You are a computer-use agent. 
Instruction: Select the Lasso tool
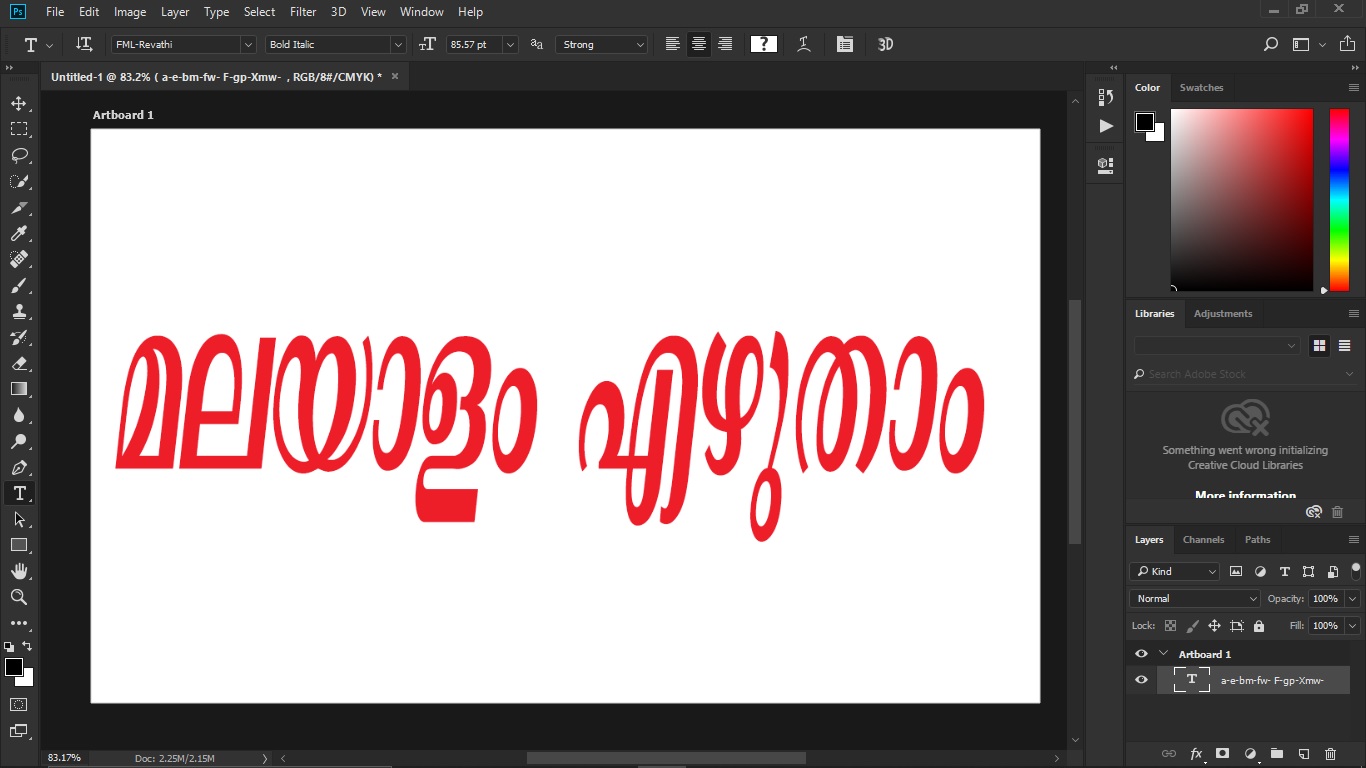[20, 155]
